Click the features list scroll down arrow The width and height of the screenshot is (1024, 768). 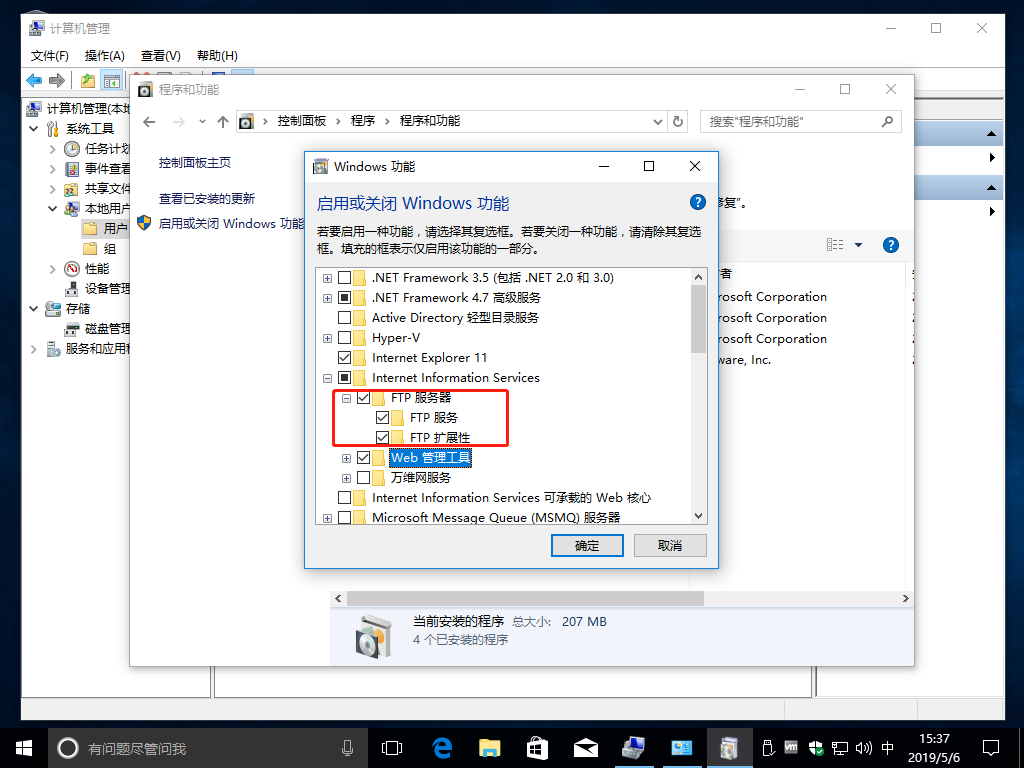pos(698,516)
